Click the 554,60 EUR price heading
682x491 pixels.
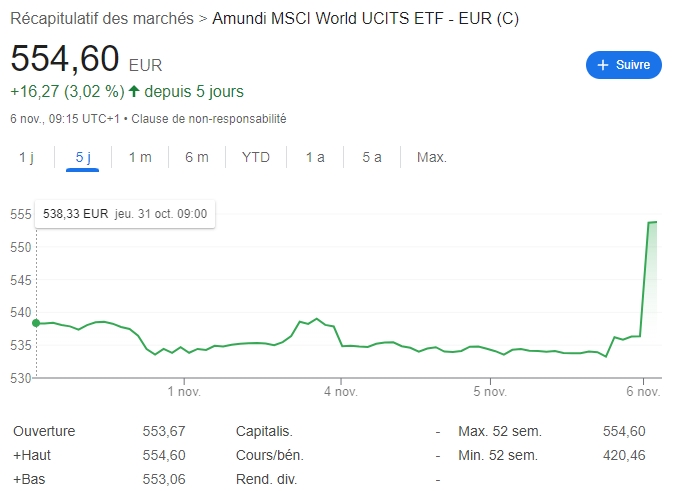[x=65, y=58]
